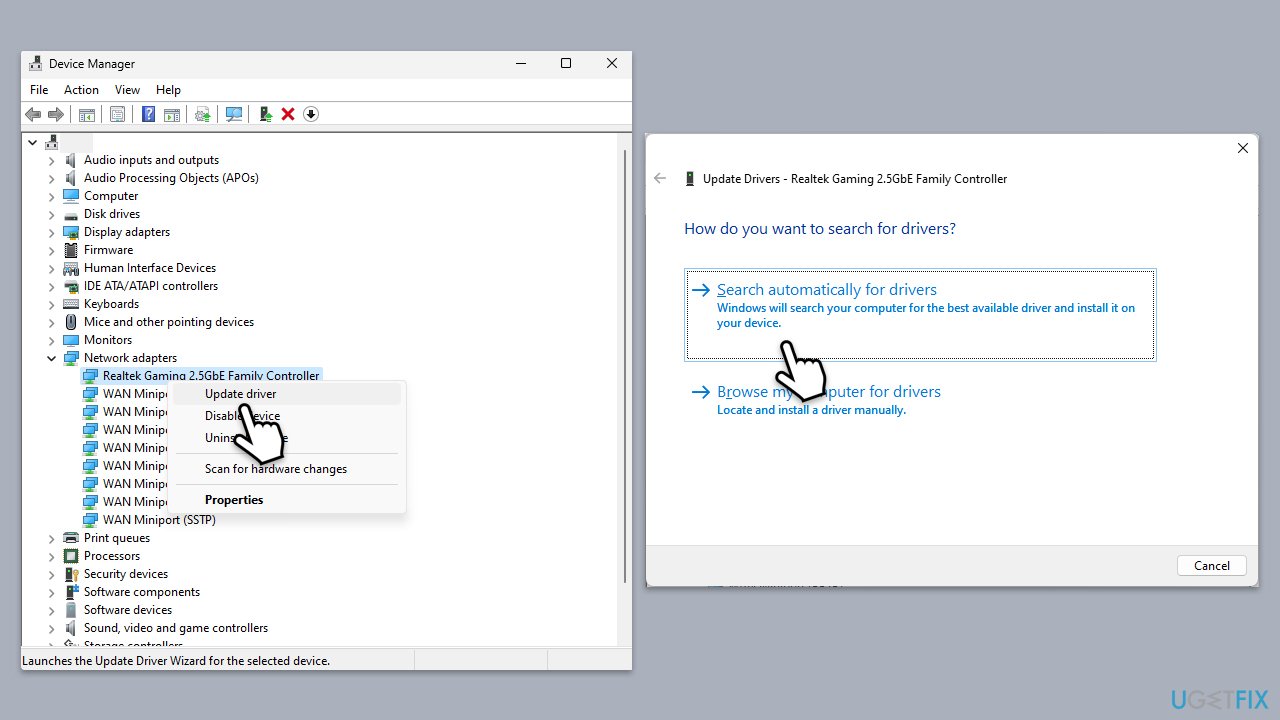Image resolution: width=1280 pixels, height=720 pixels.
Task: Expand the Software devices category
Action: coord(52,610)
